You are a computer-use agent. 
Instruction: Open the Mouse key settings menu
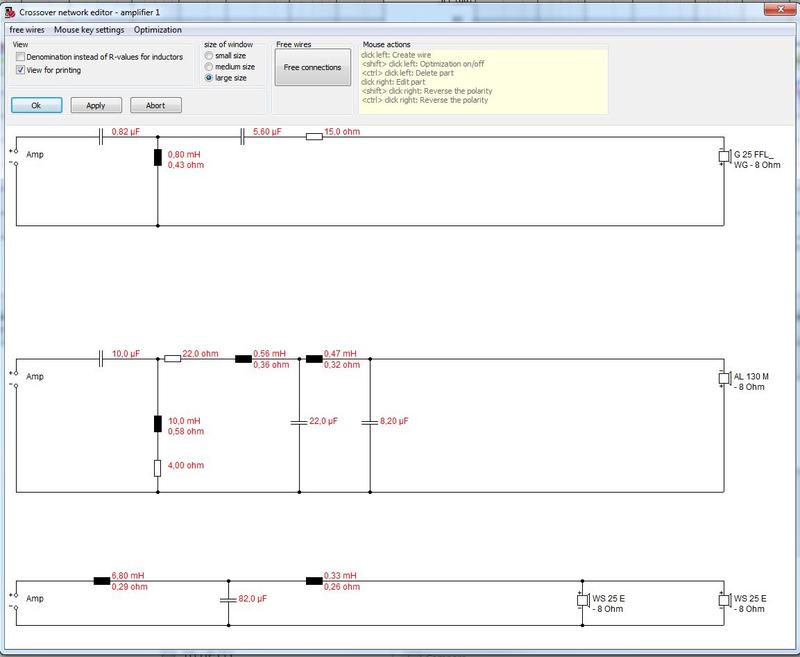(x=89, y=30)
